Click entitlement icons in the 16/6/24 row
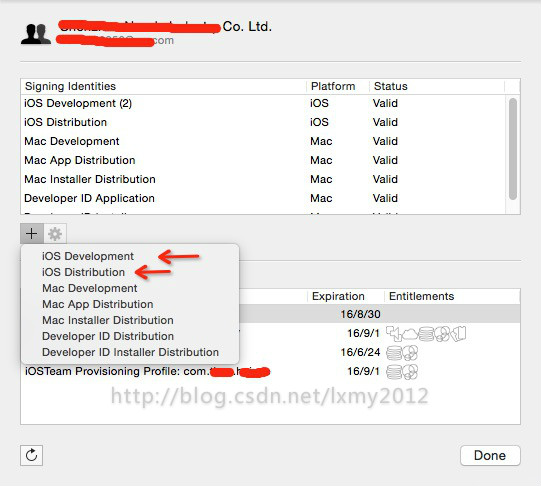Image resolution: width=541 pixels, height=486 pixels. (402, 353)
